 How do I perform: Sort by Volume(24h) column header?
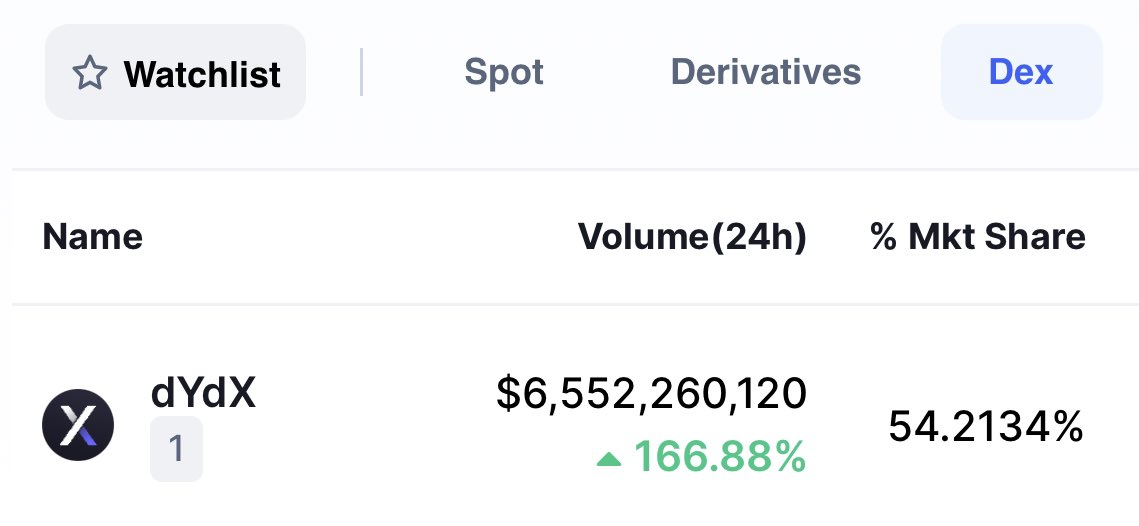(692, 237)
